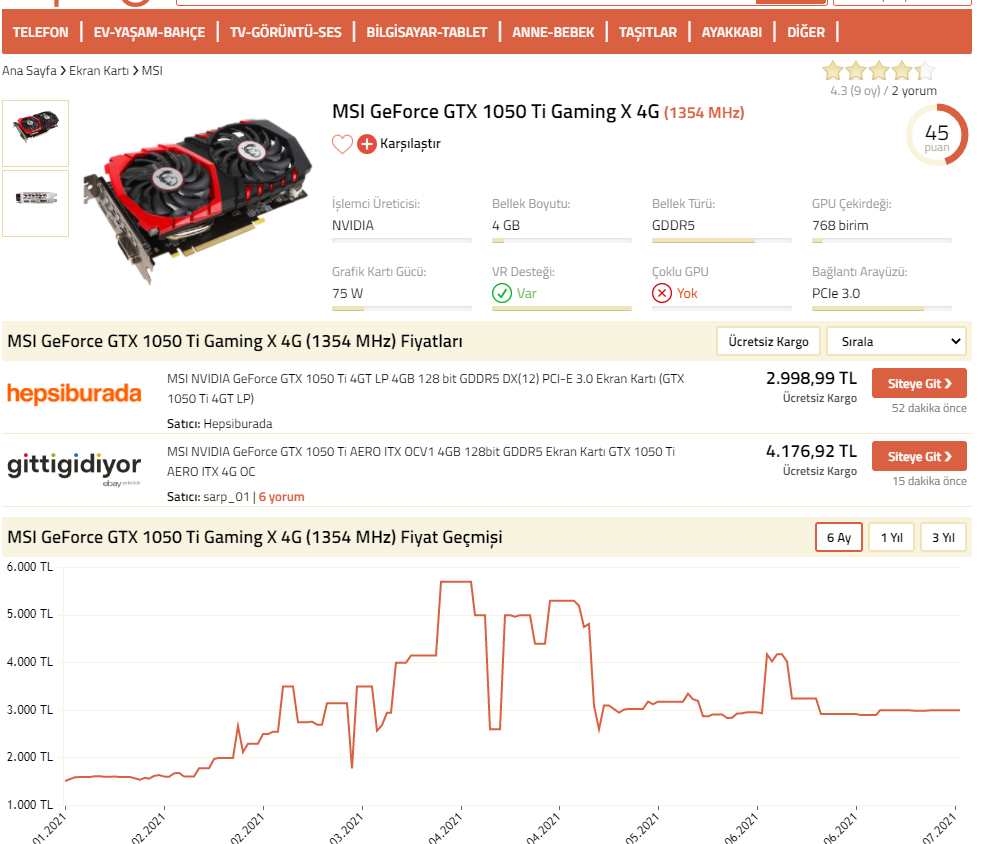This screenshot has height=844, width=985.
Task: Click the star rating icons
Action: tap(879, 70)
